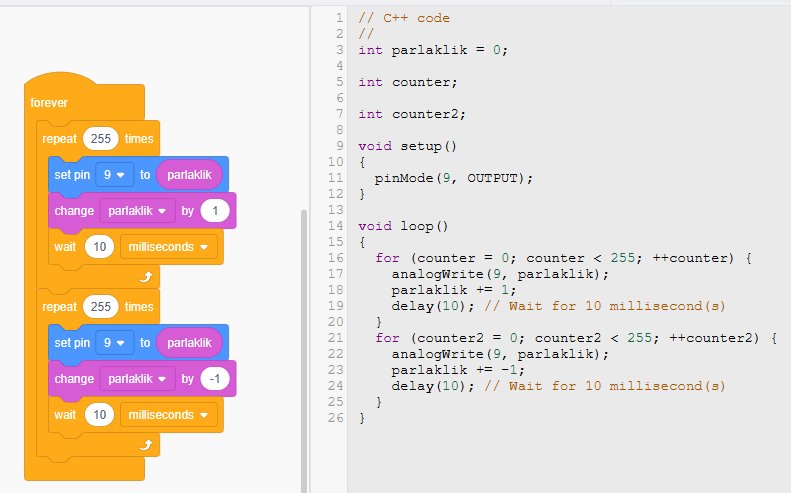Click the value 1 field in the change block
This screenshot has width=791, height=493.
coord(215,211)
